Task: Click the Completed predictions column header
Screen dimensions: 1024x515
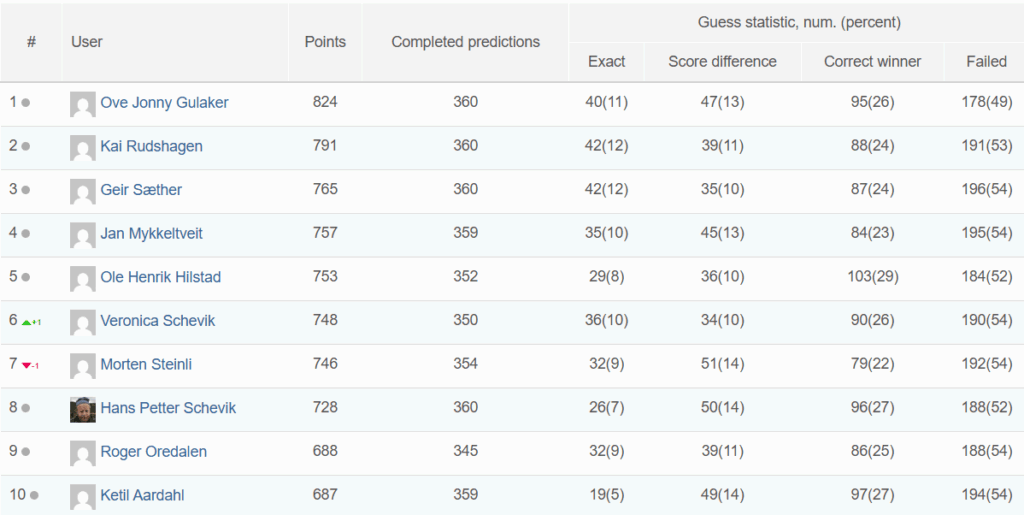Action: pyautogui.click(x=466, y=42)
